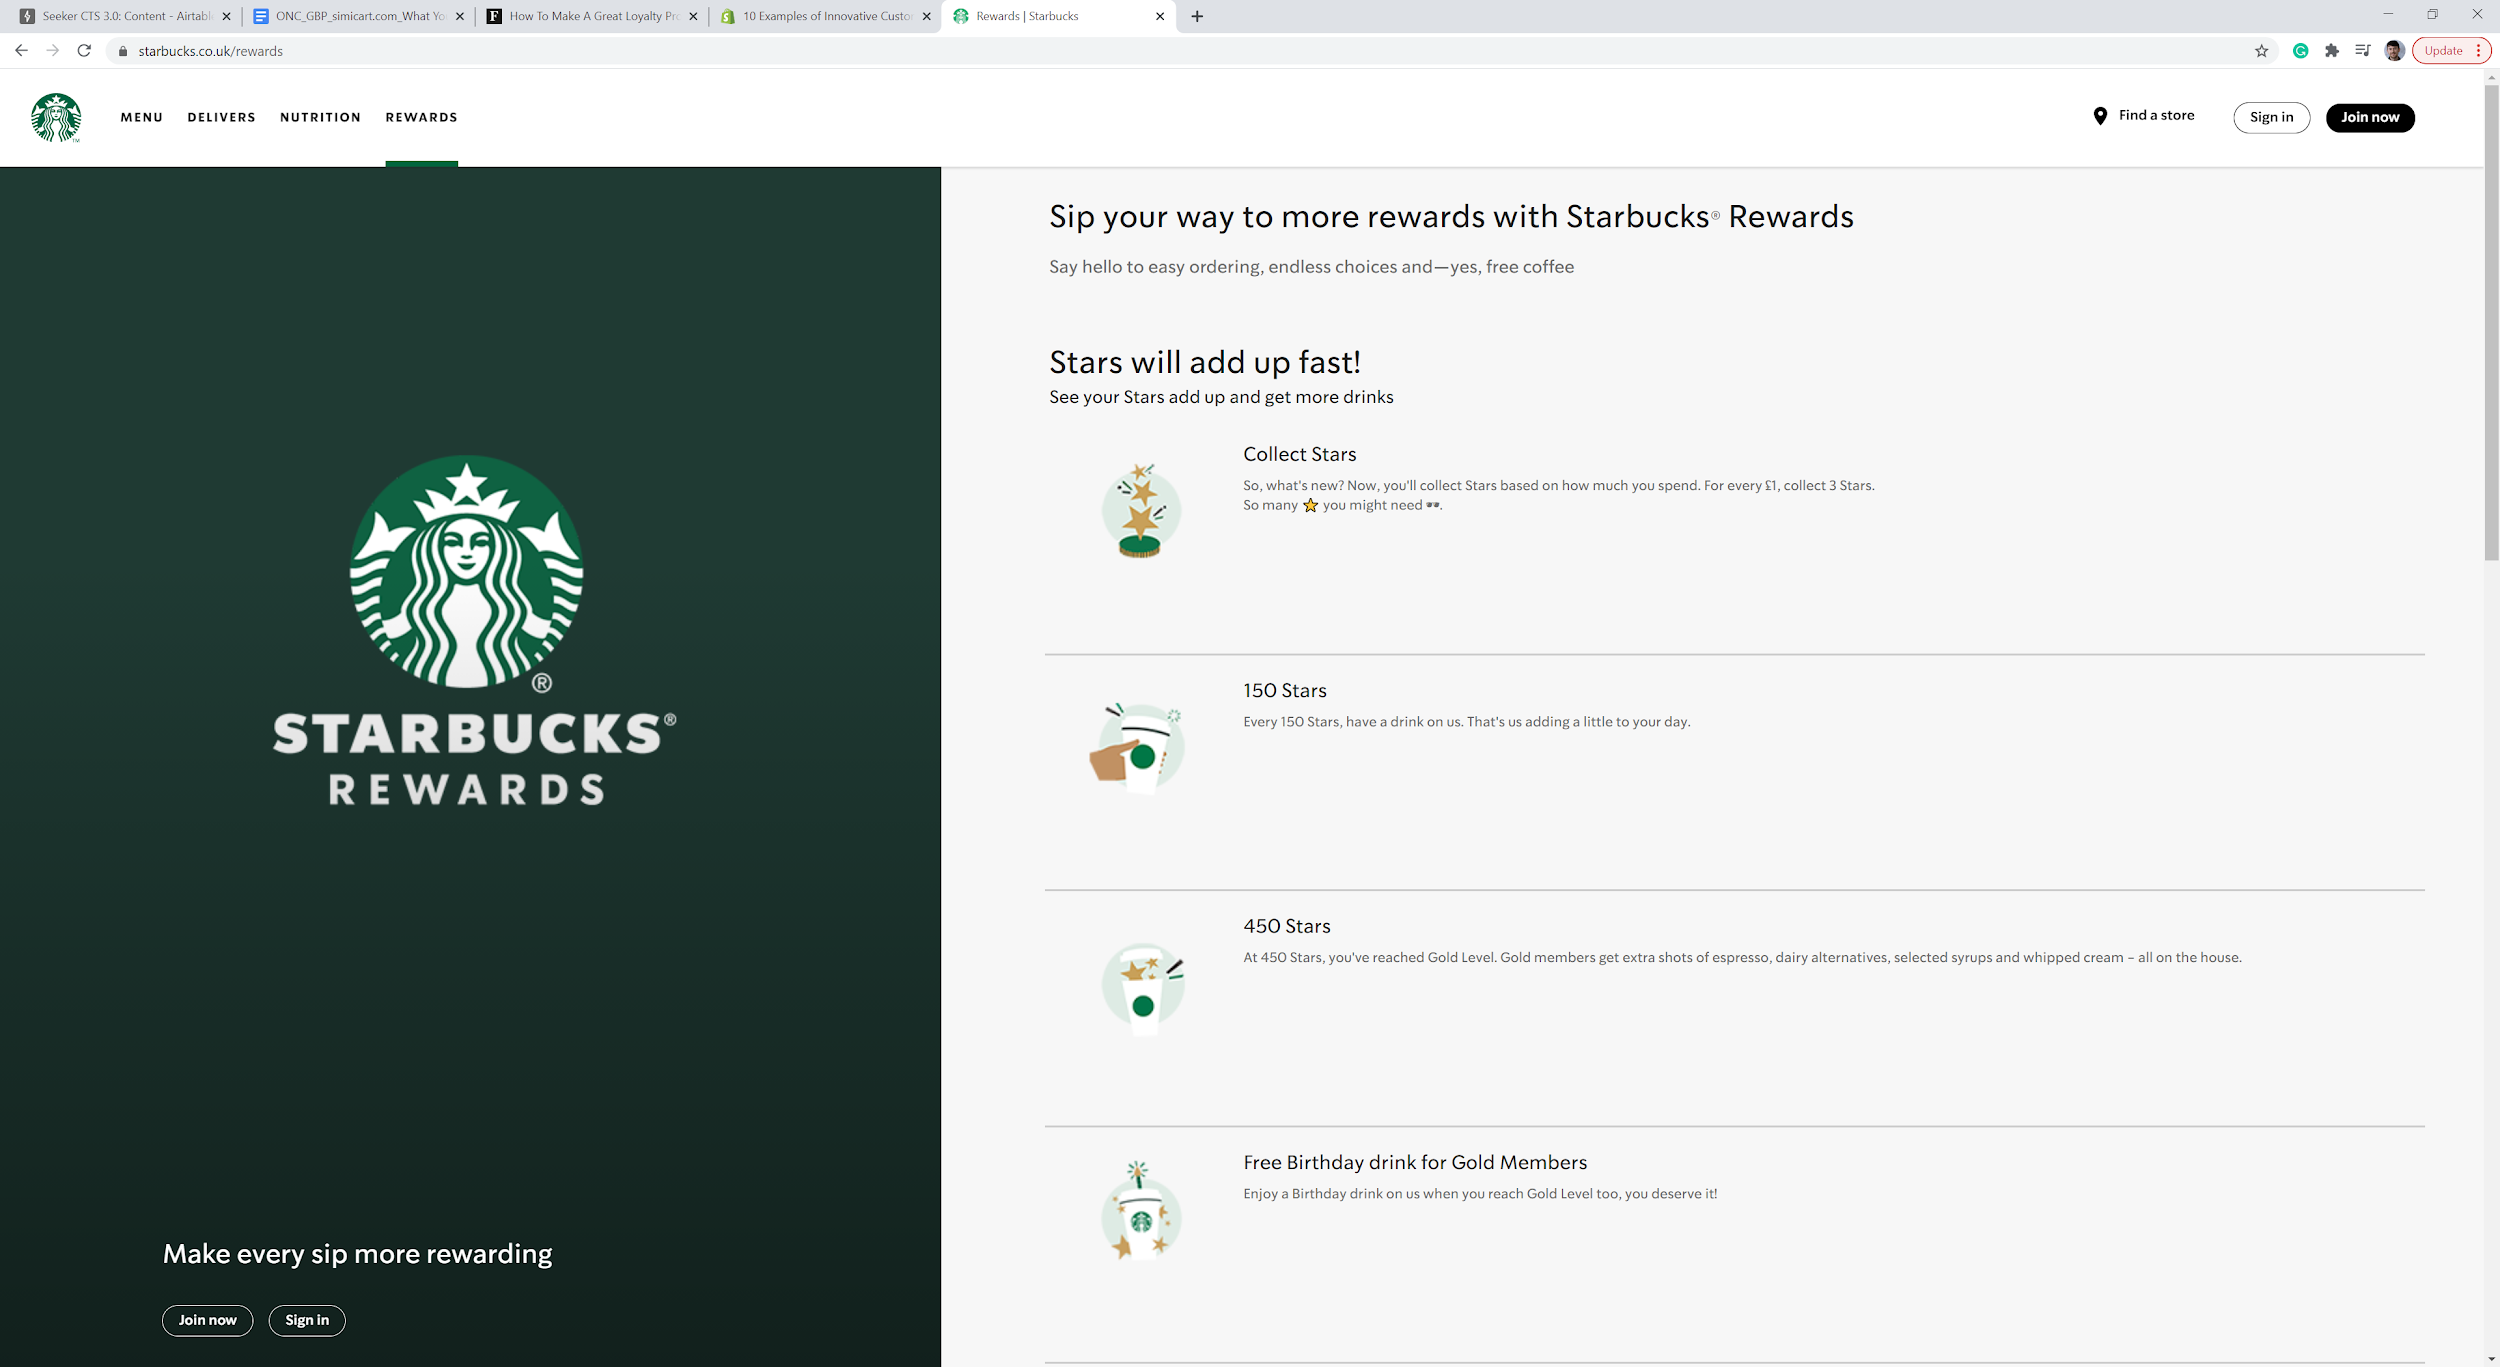Select the REWARDS navigation item
This screenshot has width=2500, height=1367.
(422, 117)
